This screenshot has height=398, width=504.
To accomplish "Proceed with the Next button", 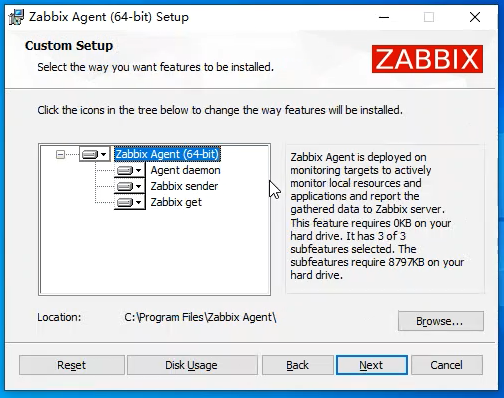I will [x=372, y=365].
